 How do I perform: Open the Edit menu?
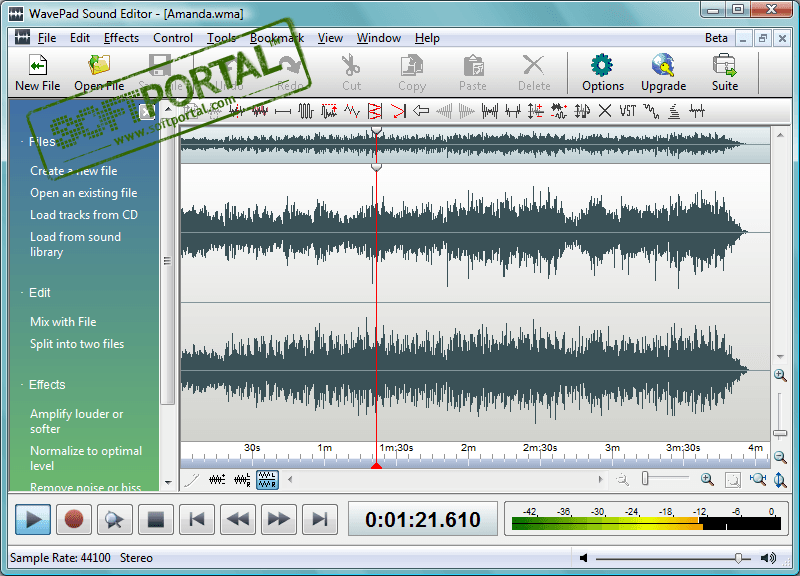(80, 38)
